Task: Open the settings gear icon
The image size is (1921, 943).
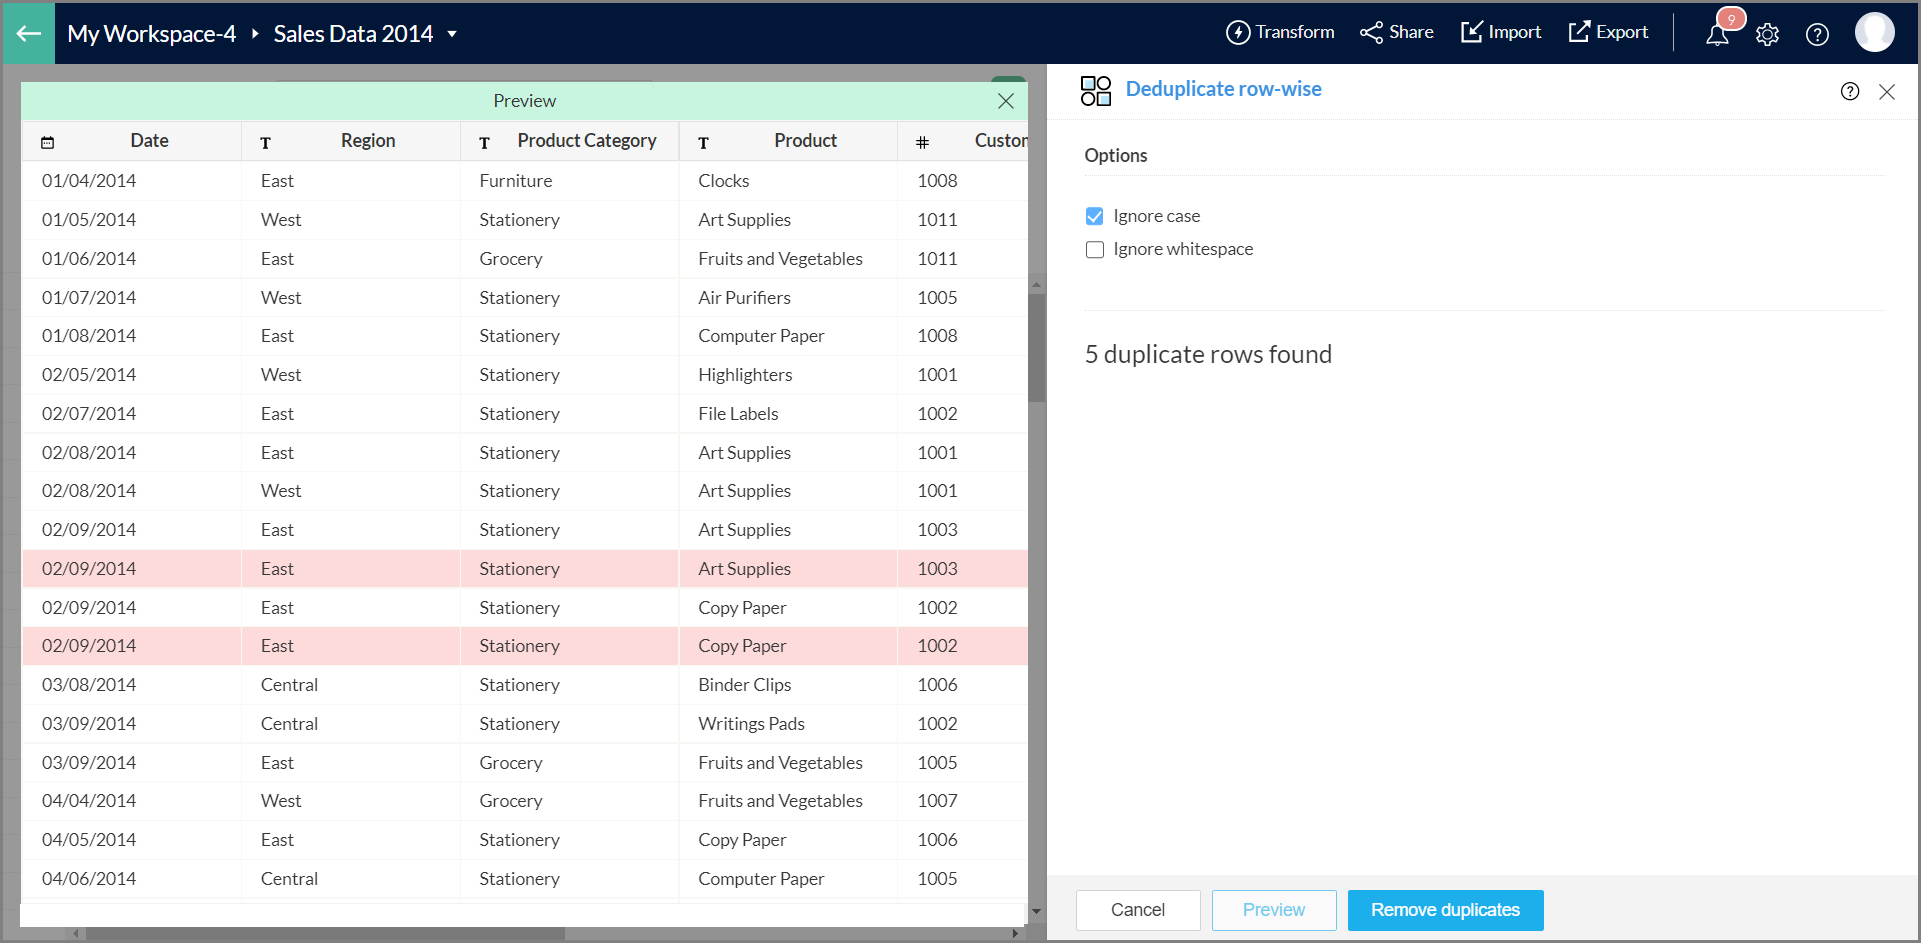Action: (x=1767, y=35)
